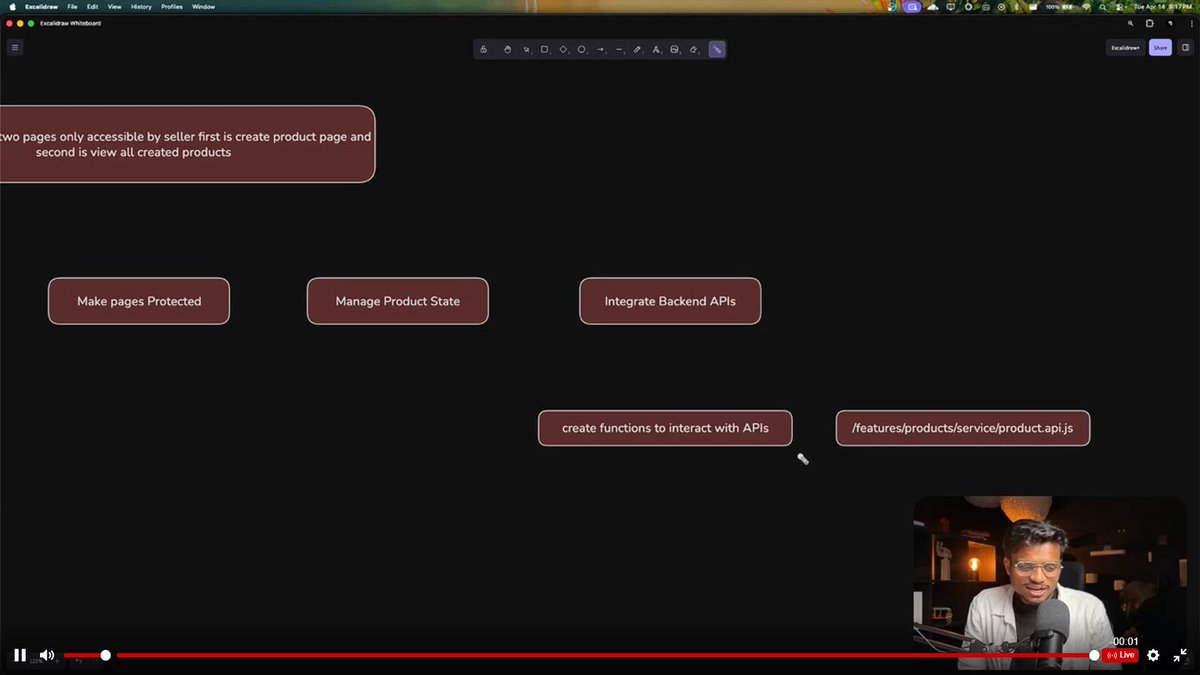
Task: Select the 'Manage Product State' box
Action: click(x=398, y=301)
